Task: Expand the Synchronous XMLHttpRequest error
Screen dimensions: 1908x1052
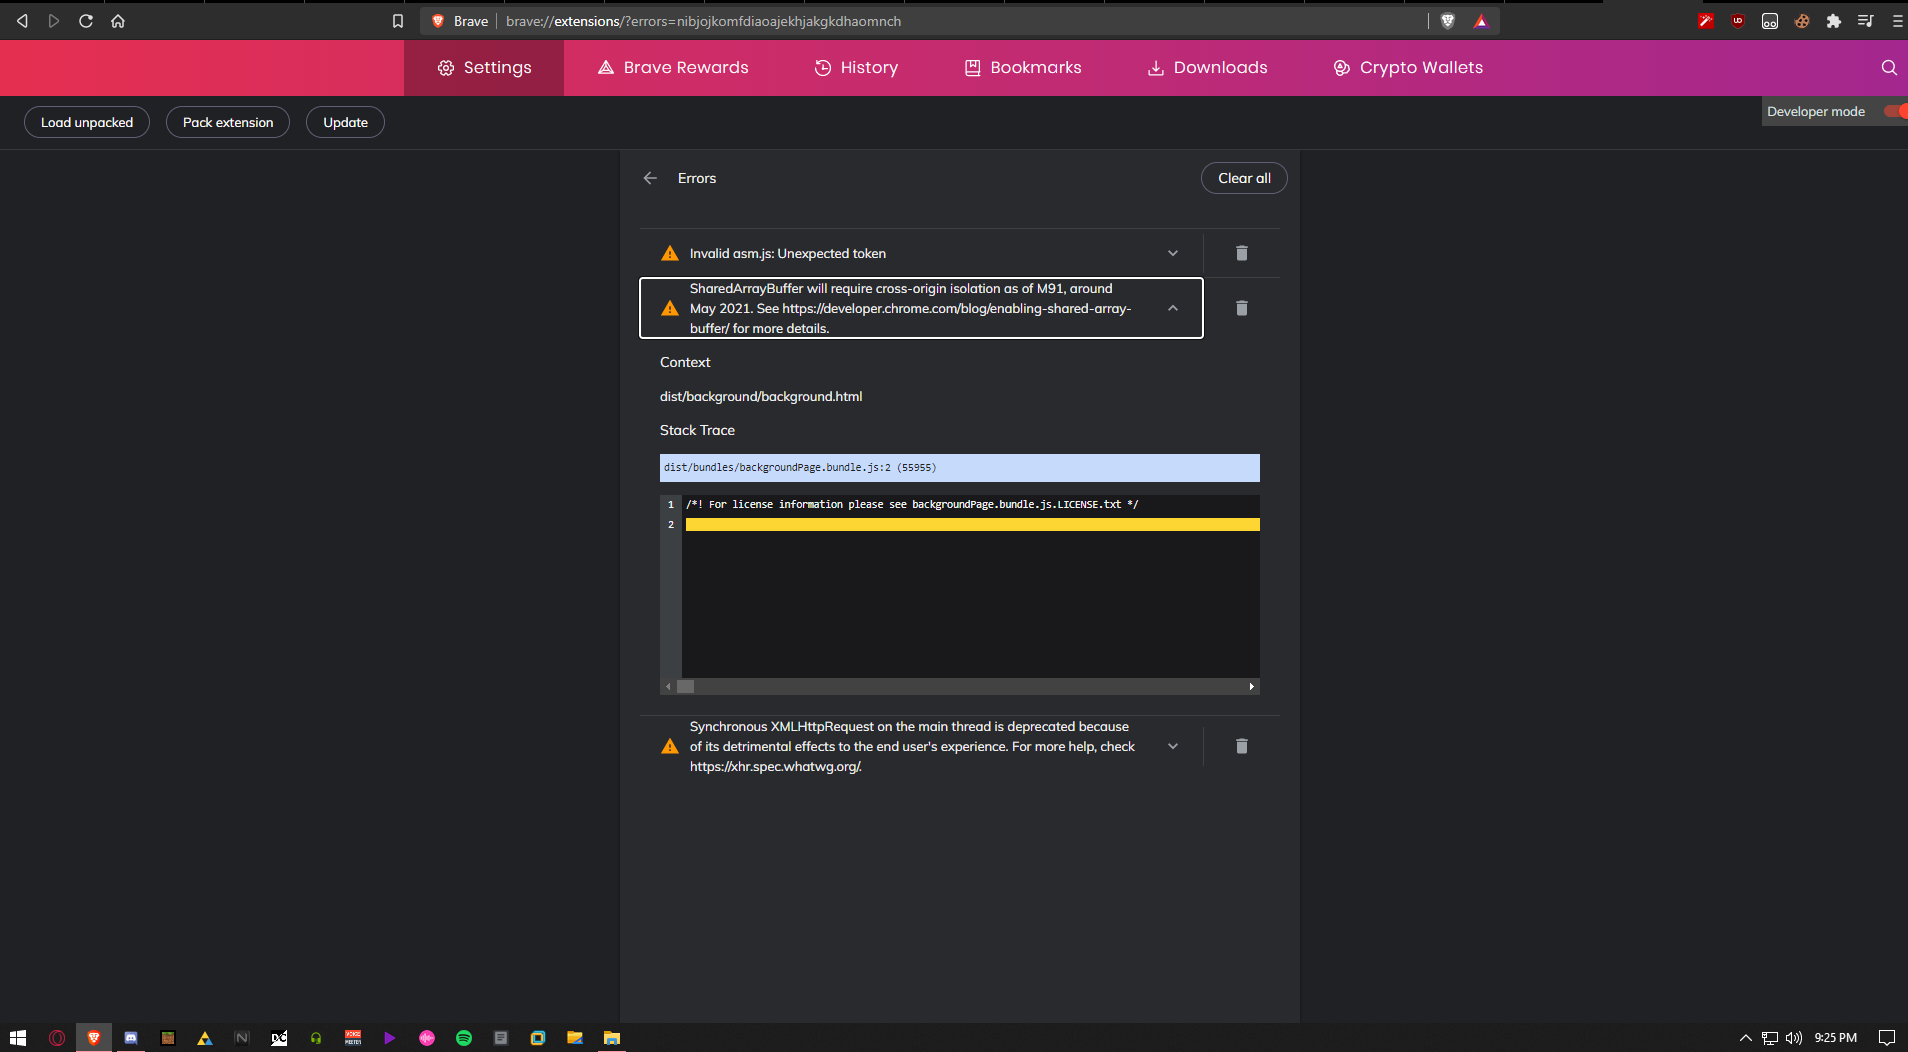Action: [1171, 746]
